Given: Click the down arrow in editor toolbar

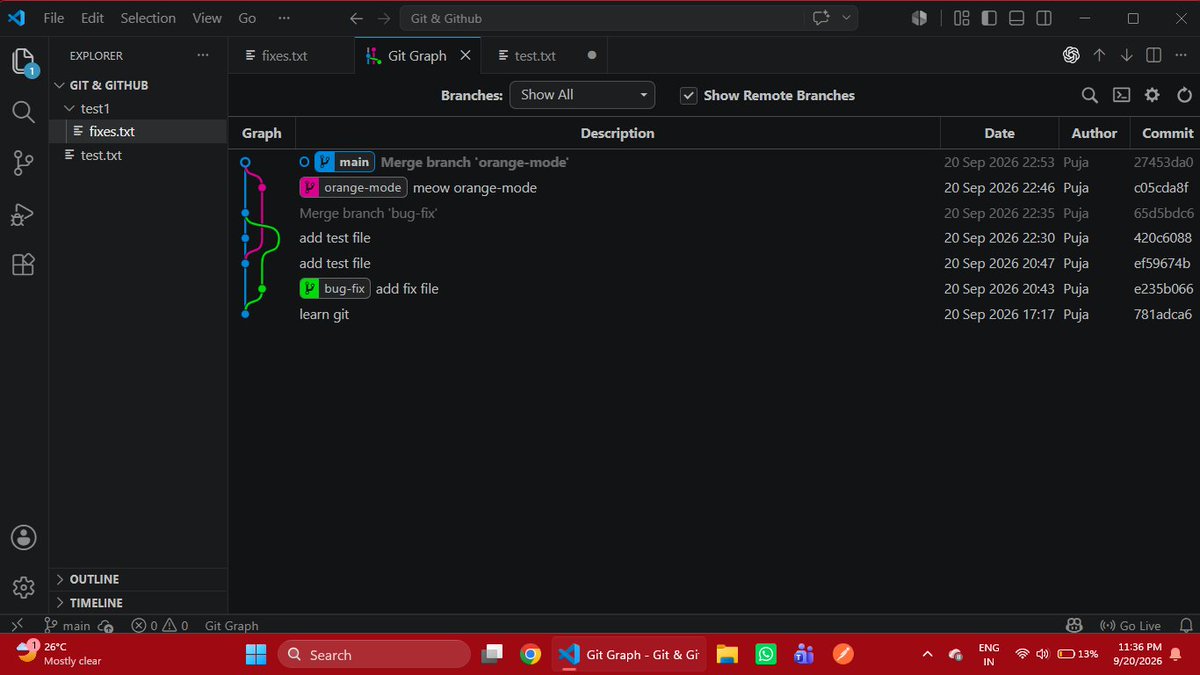Looking at the screenshot, I should [x=1127, y=55].
